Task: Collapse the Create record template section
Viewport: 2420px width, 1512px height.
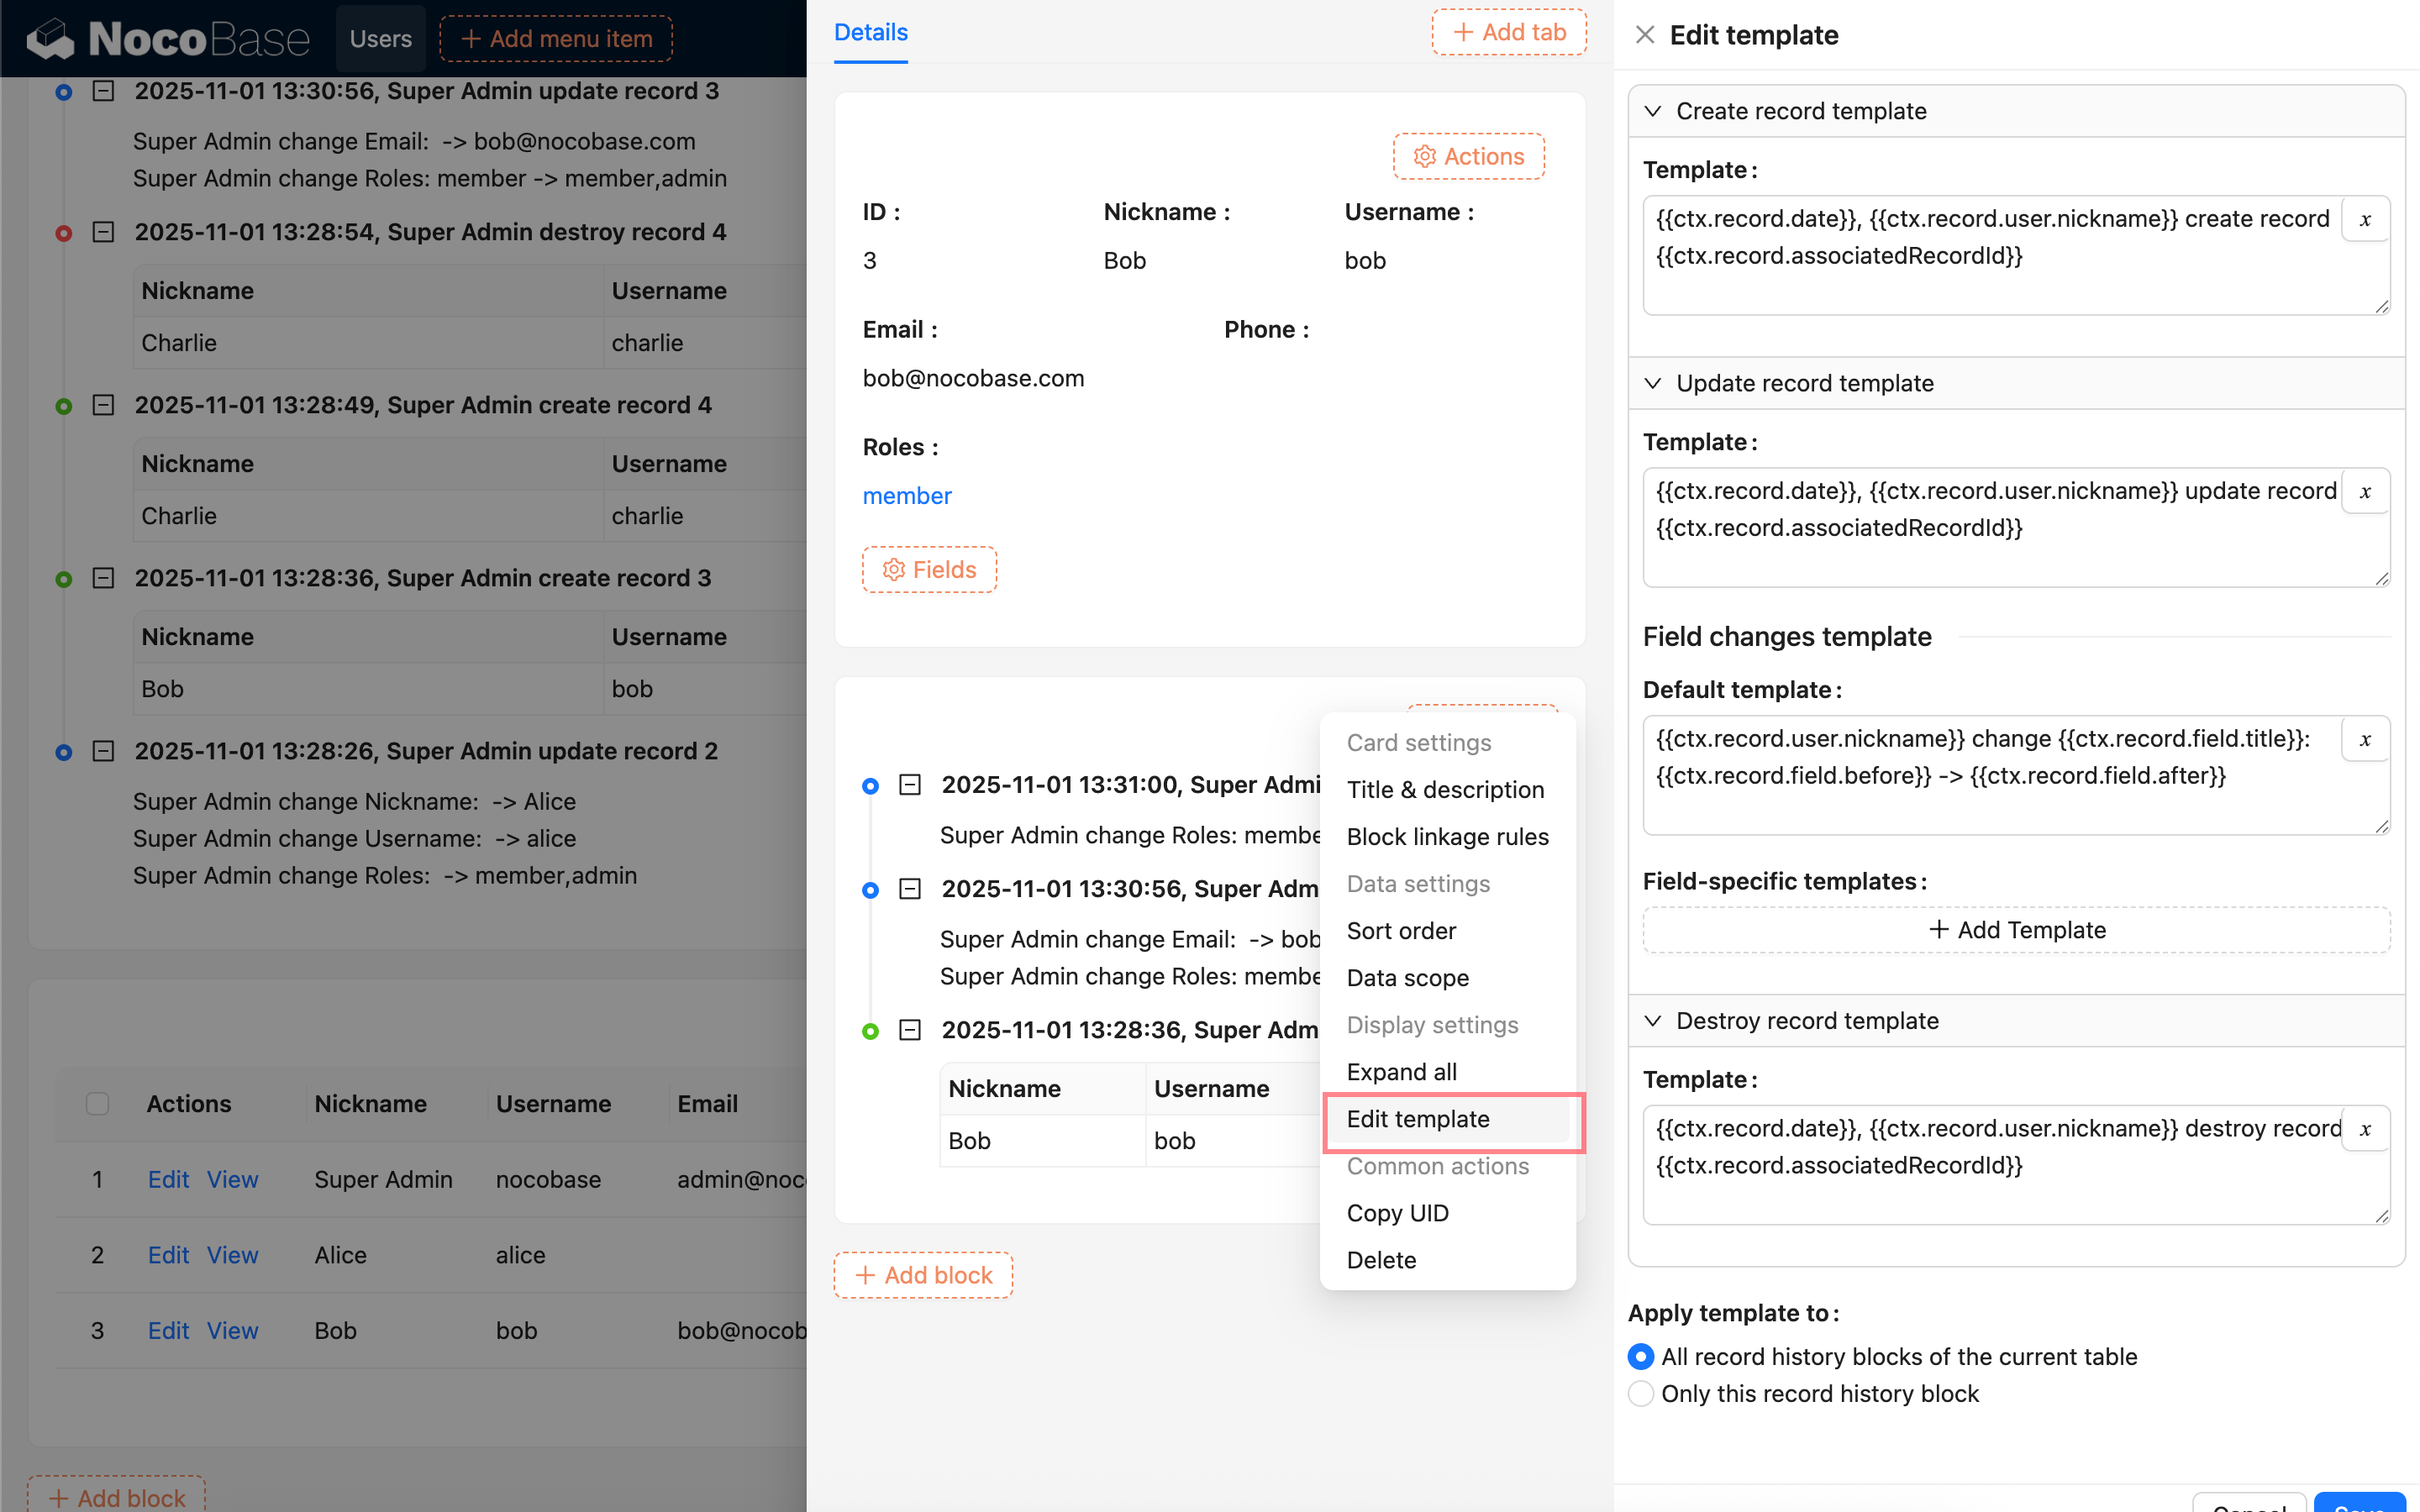Action: (x=1653, y=111)
